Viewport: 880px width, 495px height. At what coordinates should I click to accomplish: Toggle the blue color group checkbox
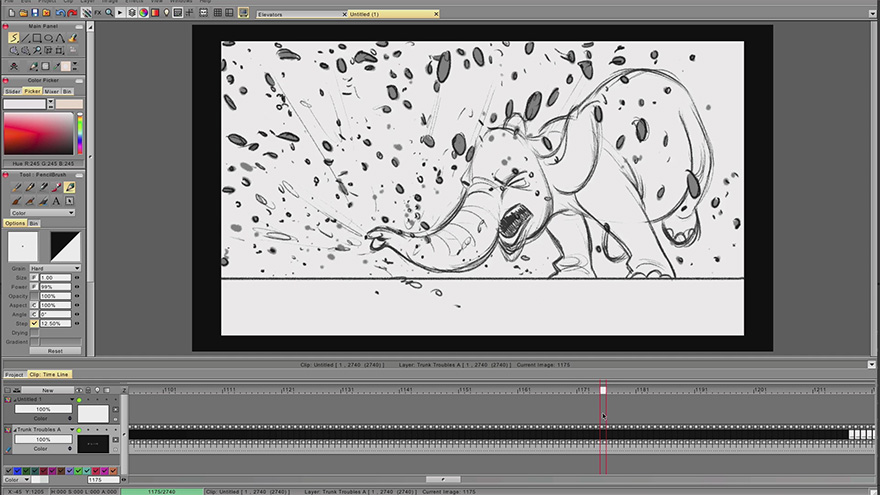17,470
